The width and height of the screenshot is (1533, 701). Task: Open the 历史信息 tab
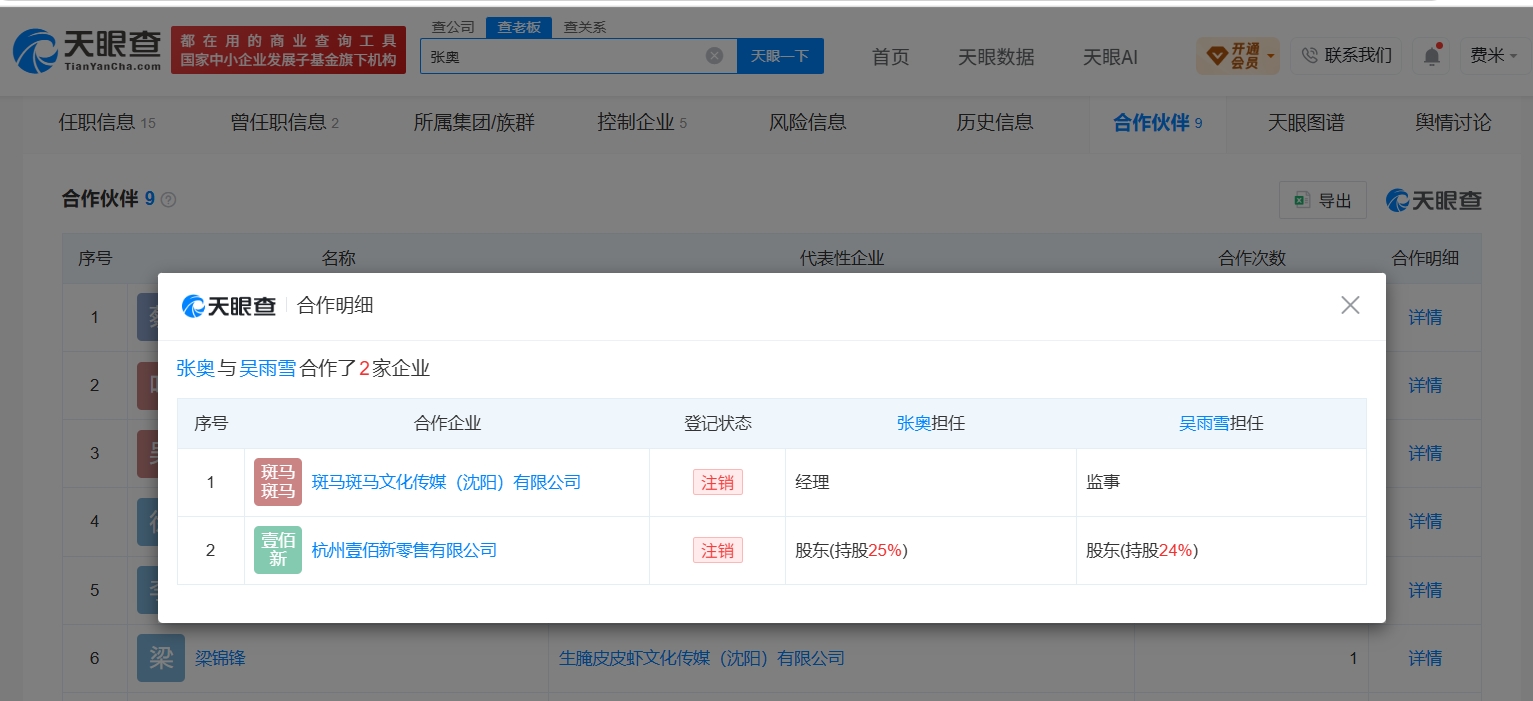coord(995,123)
